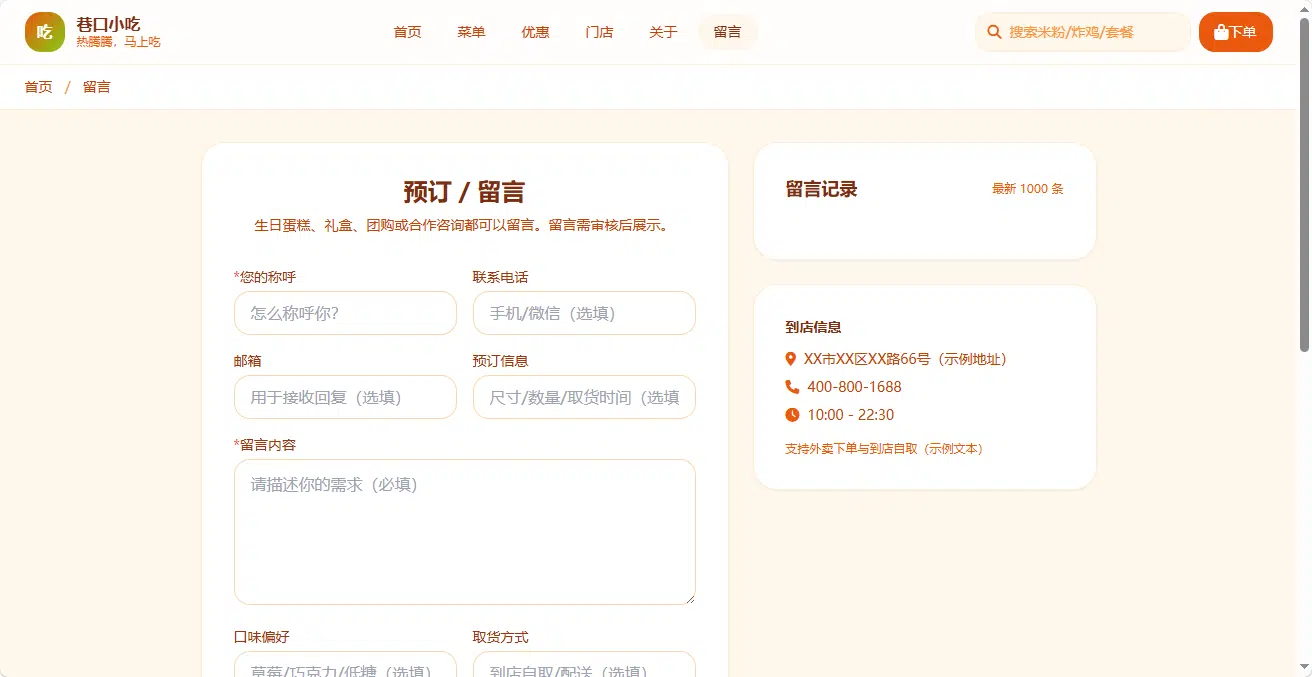
Task: Click the page vertical scrollbar thumb
Action: [1304, 185]
